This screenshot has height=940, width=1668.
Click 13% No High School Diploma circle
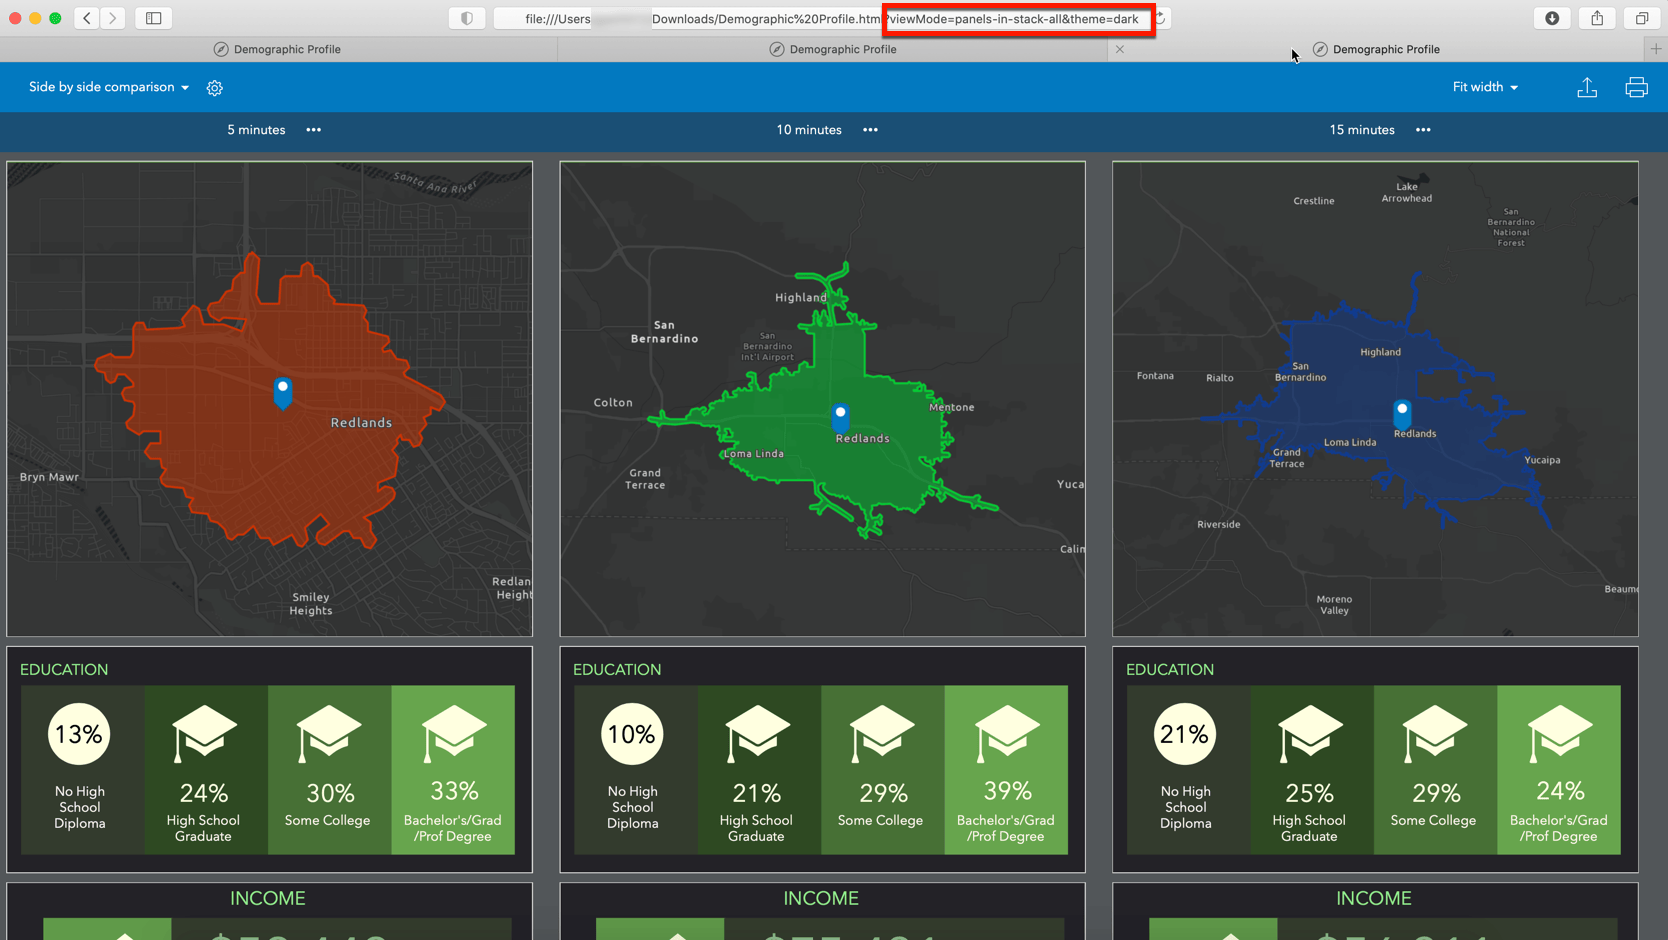[x=79, y=734]
